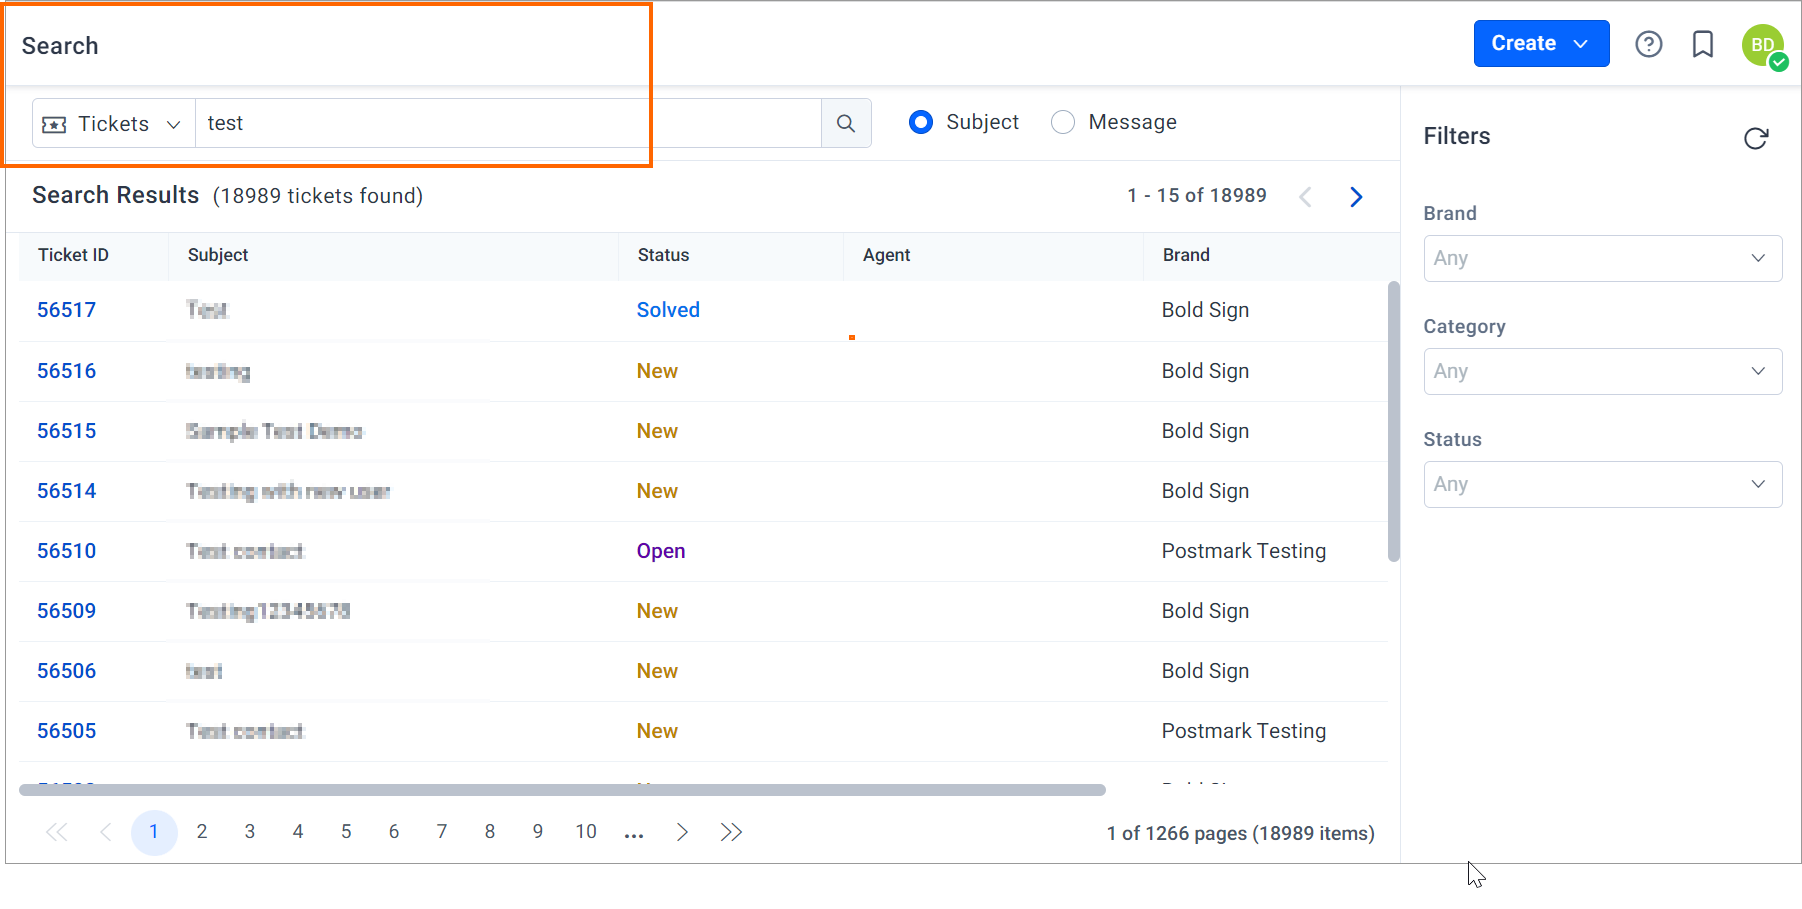
Task: Click Open status of ticket 56510
Action: coord(661,551)
